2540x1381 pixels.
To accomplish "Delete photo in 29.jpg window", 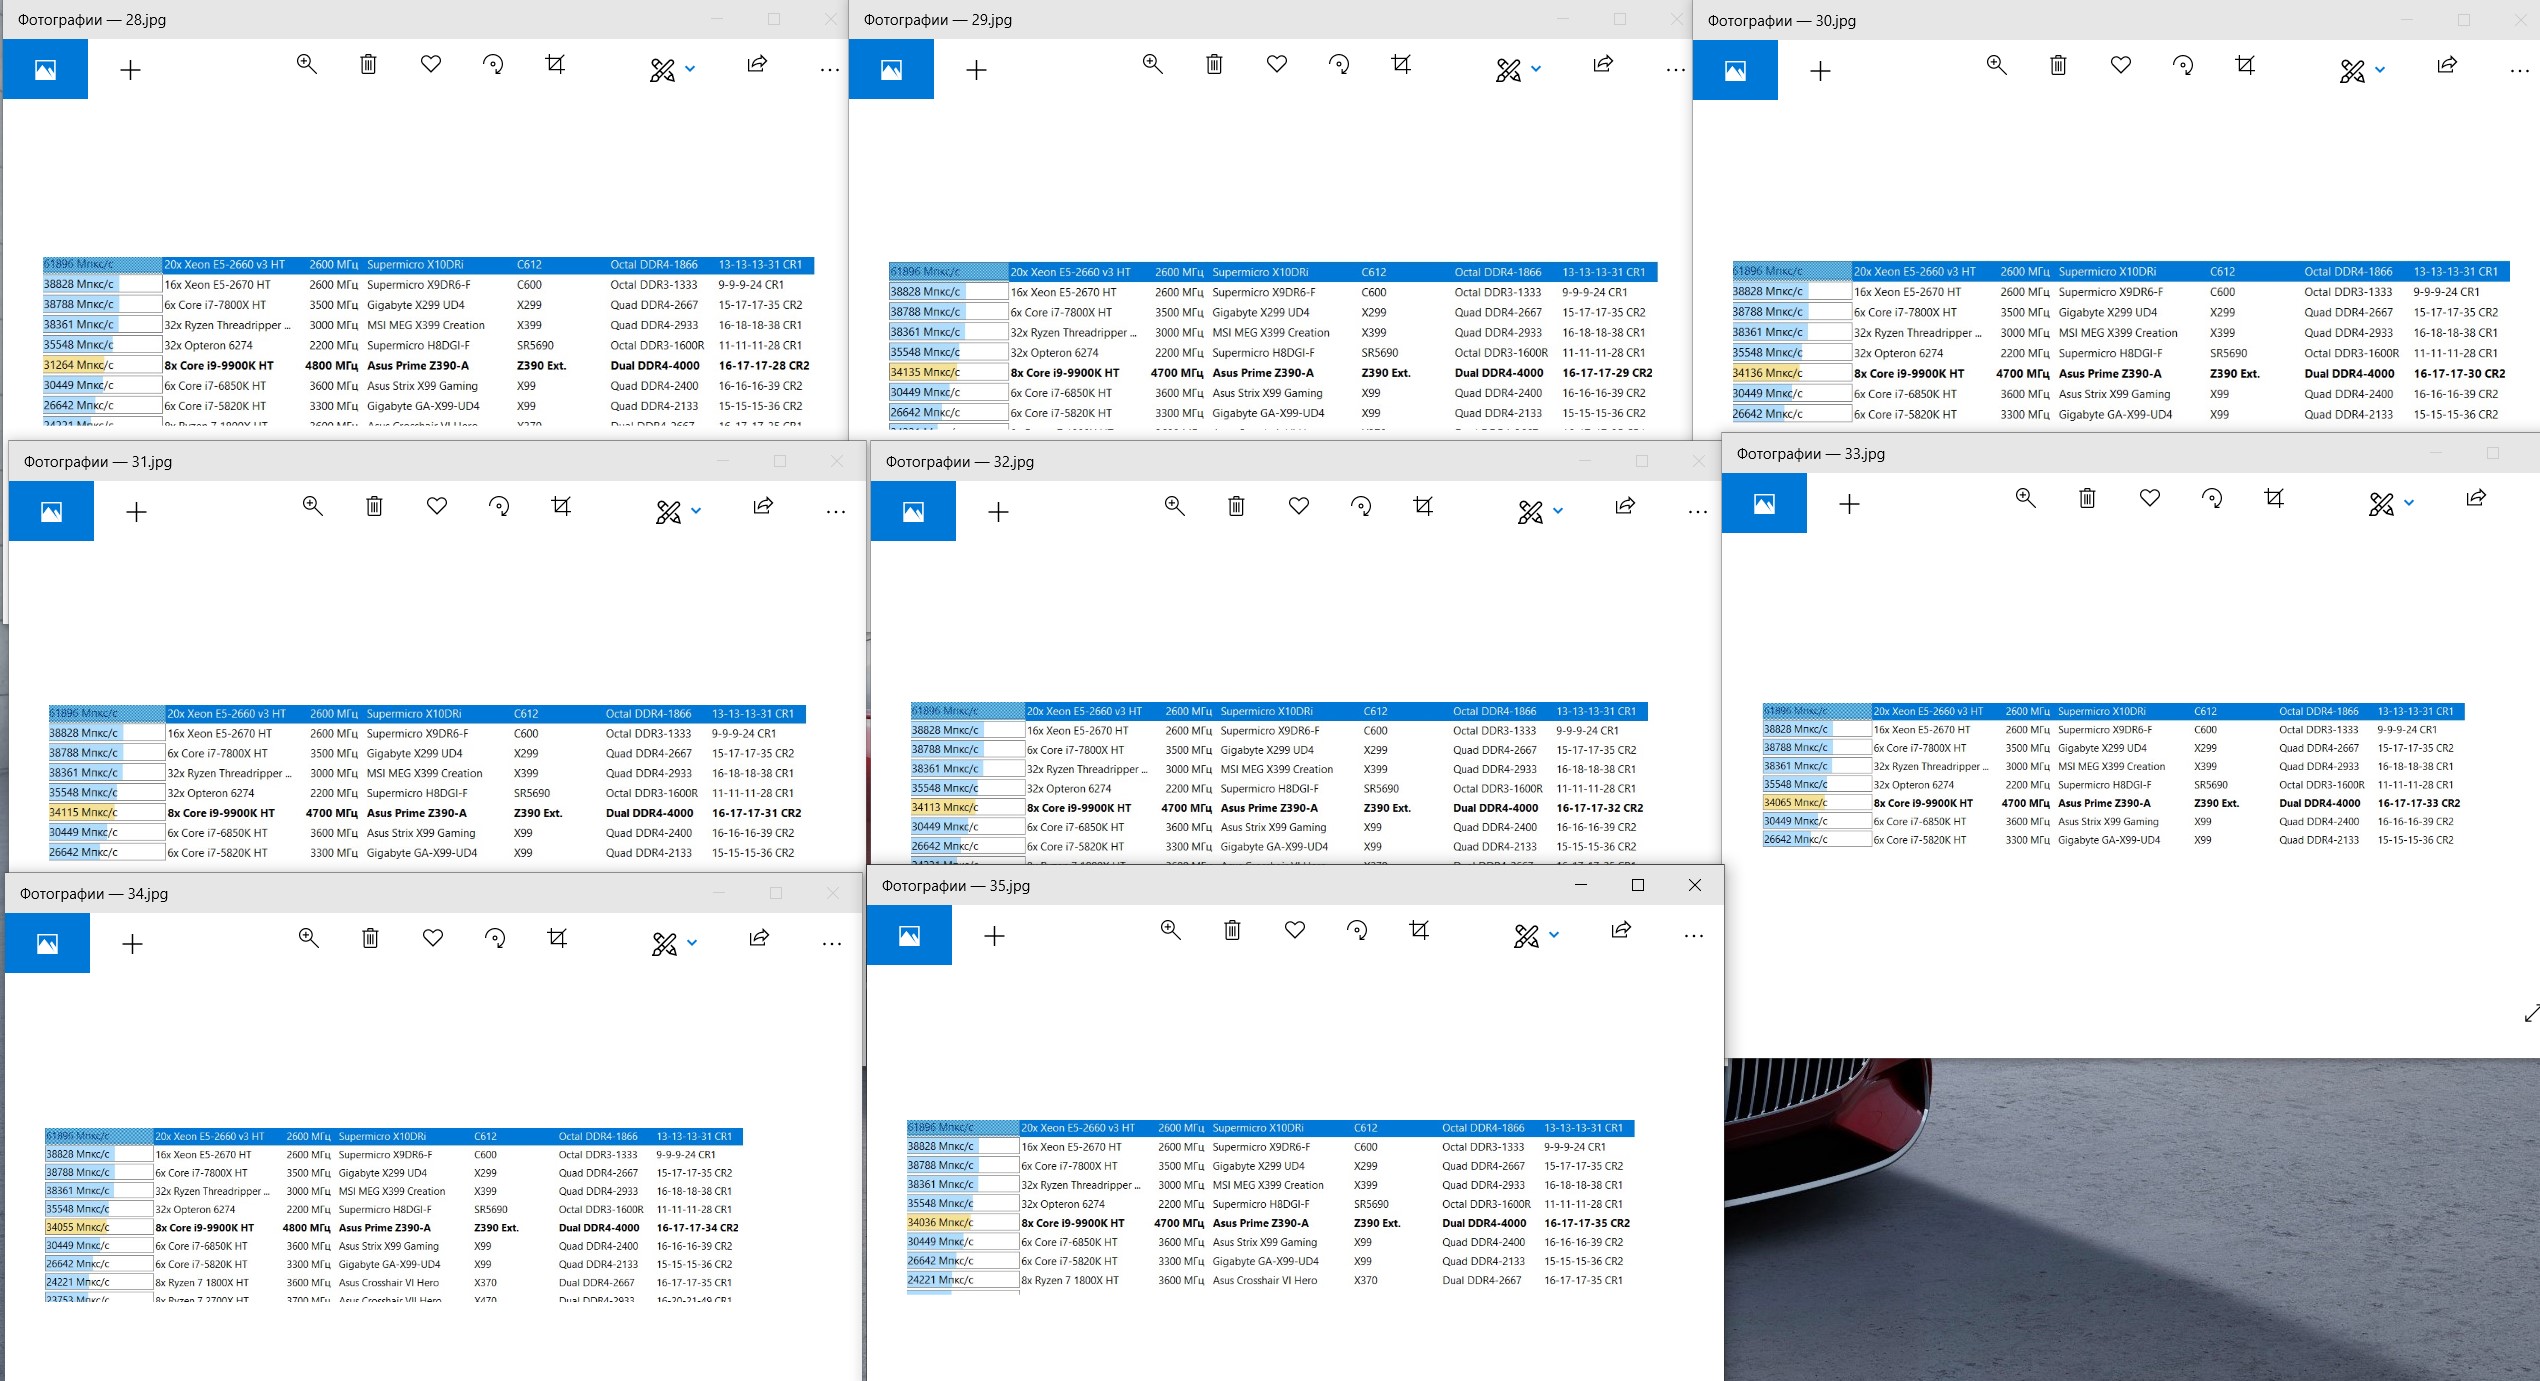I will [1214, 65].
